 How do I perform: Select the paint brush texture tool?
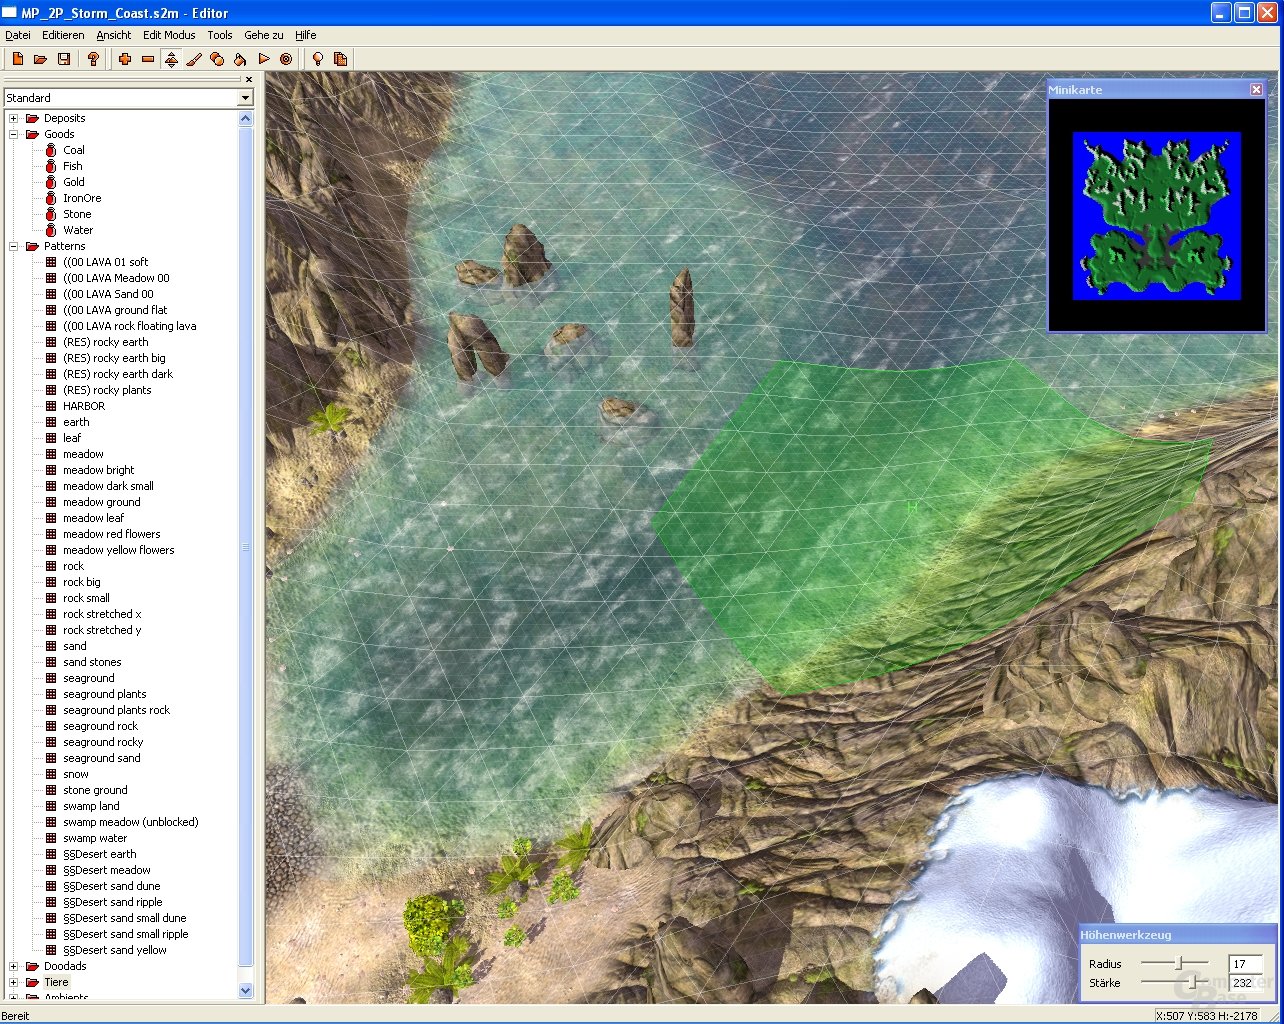(x=194, y=59)
